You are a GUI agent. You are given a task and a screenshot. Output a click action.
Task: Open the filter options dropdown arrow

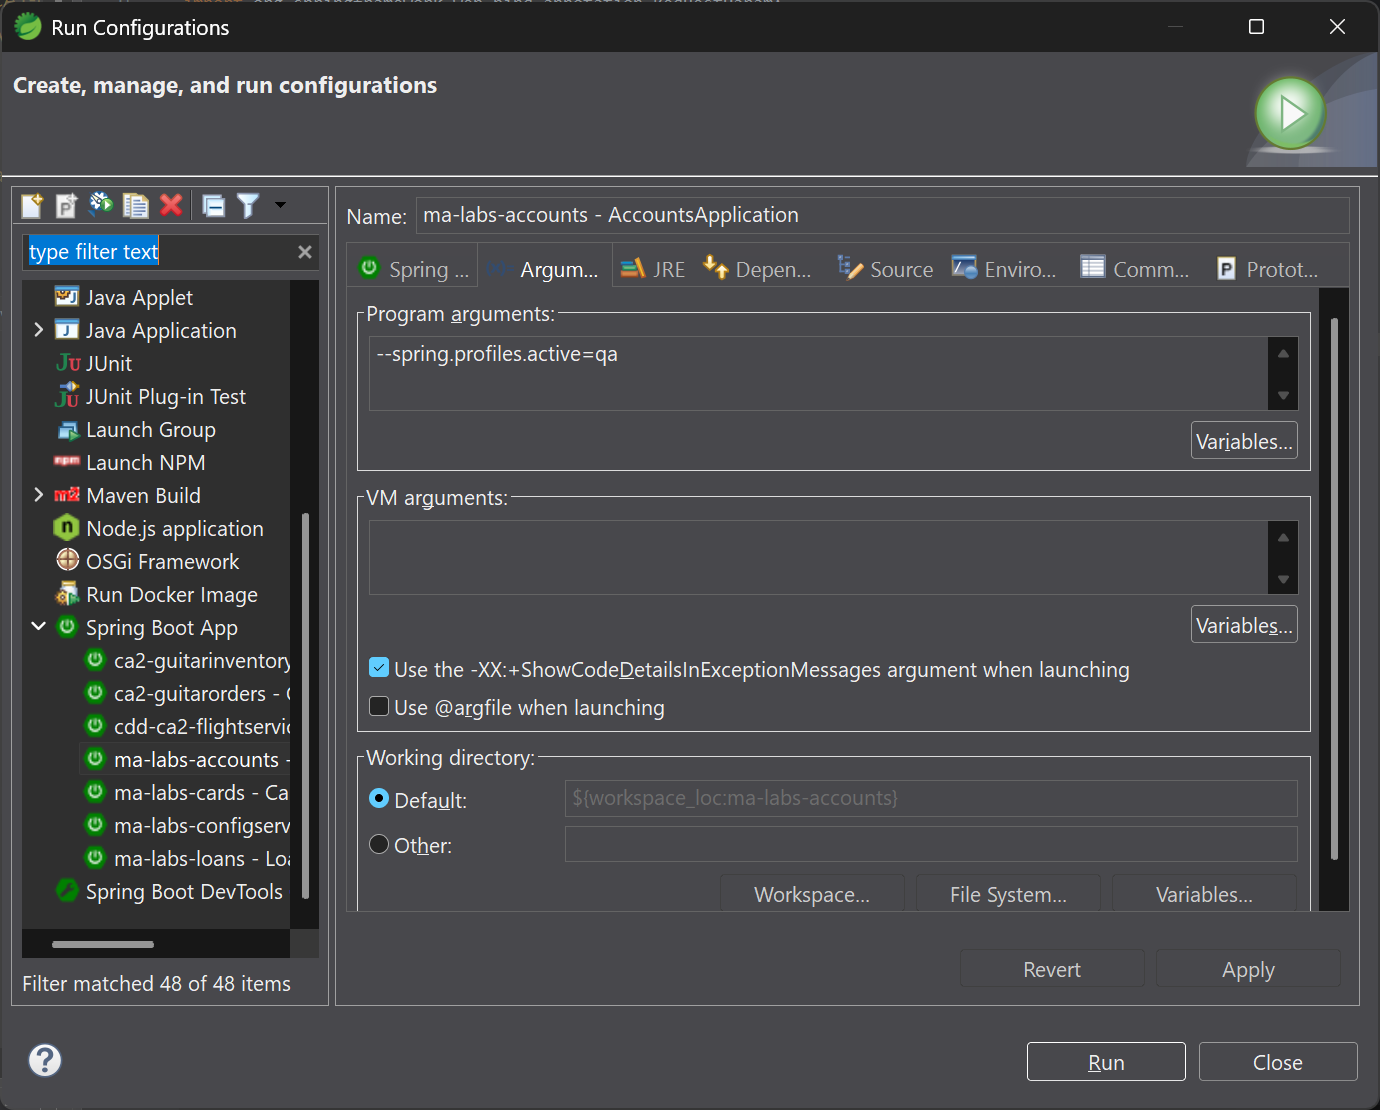point(280,205)
